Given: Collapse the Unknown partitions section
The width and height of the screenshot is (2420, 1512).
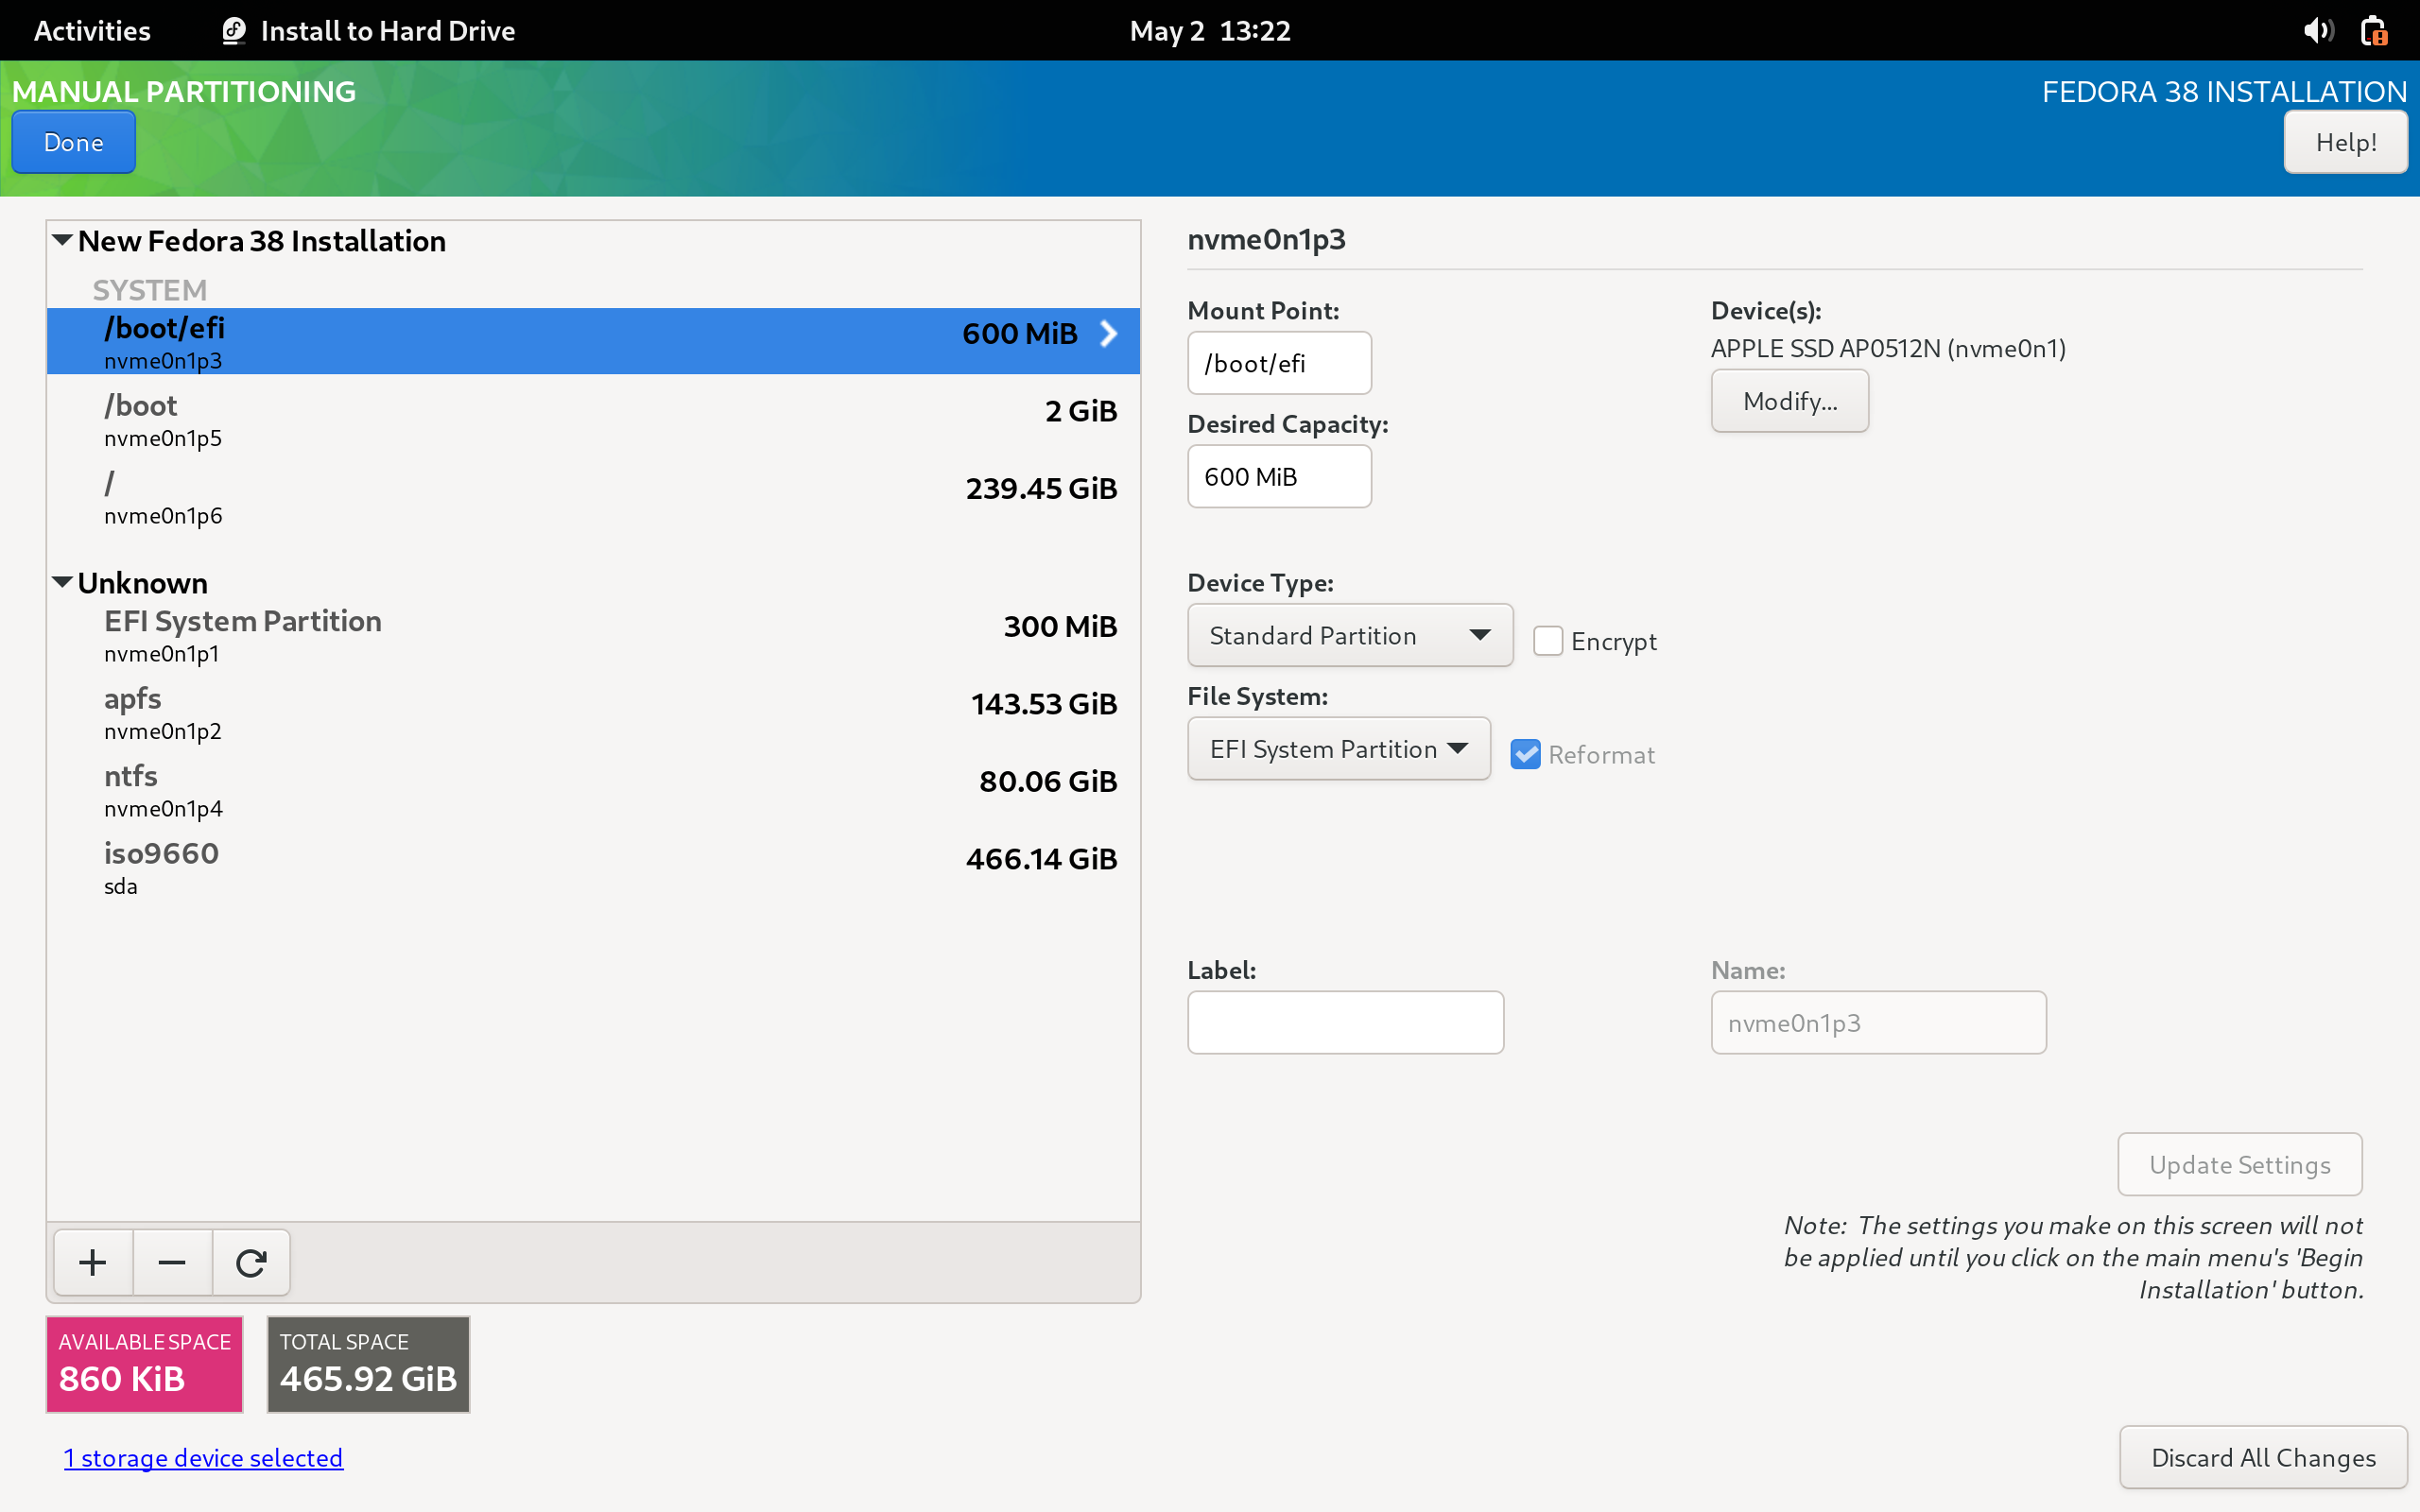Looking at the screenshot, I should tap(62, 580).
